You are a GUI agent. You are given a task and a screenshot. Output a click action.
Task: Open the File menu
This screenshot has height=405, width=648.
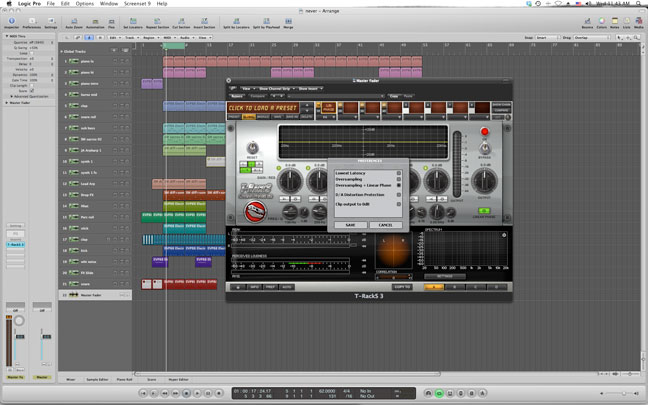coord(50,3)
